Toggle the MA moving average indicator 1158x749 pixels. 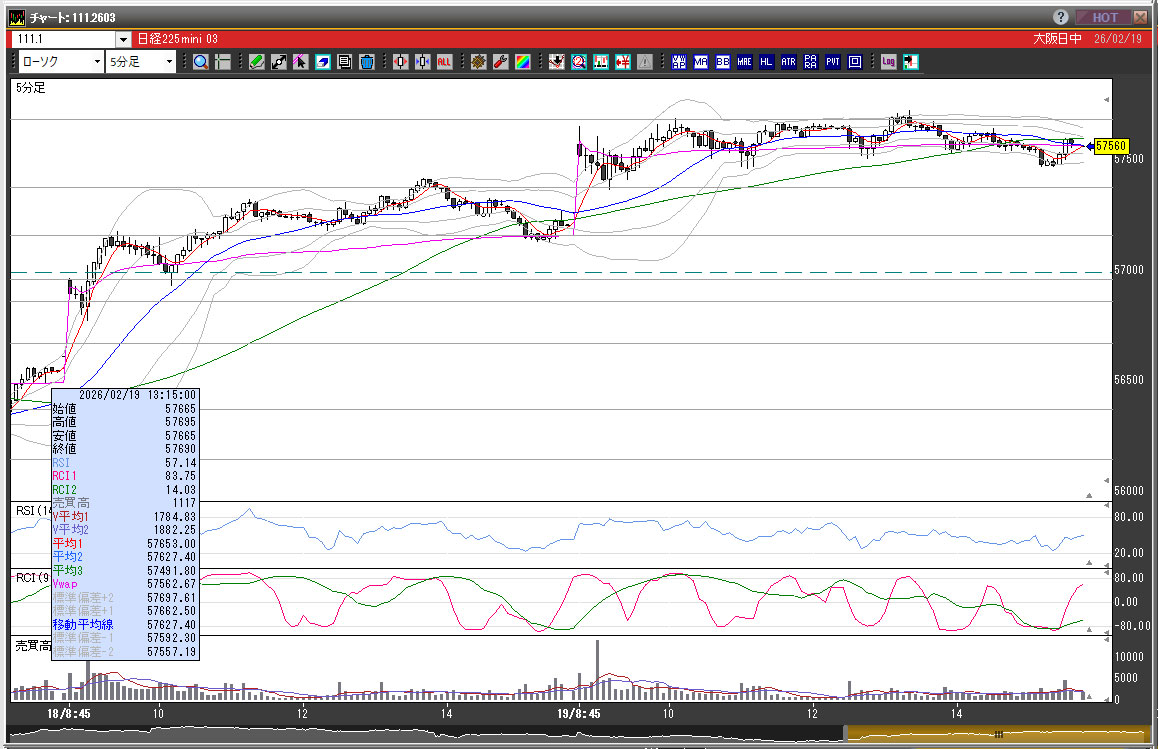701,62
